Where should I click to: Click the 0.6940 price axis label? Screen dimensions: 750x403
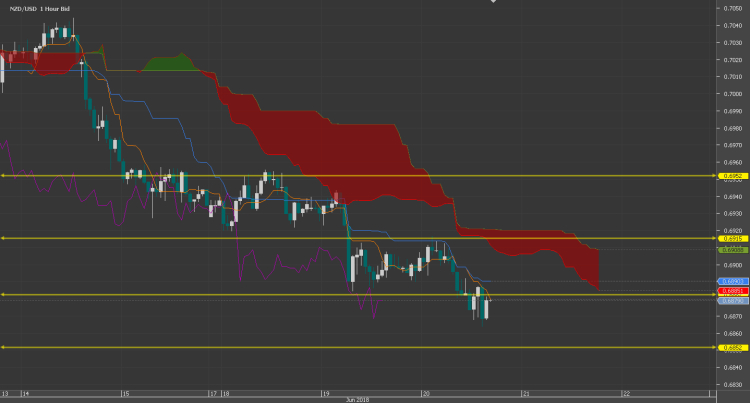click(x=733, y=196)
